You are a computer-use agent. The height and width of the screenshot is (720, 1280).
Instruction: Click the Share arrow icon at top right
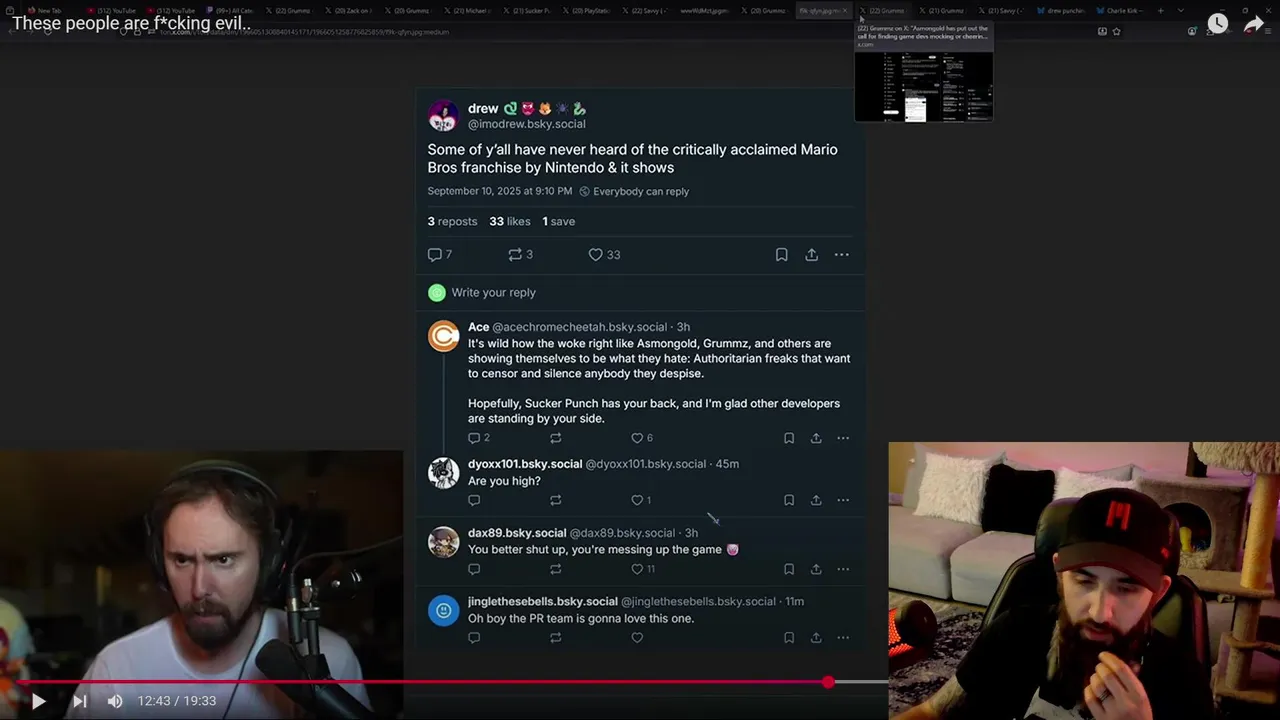(x=1254, y=24)
